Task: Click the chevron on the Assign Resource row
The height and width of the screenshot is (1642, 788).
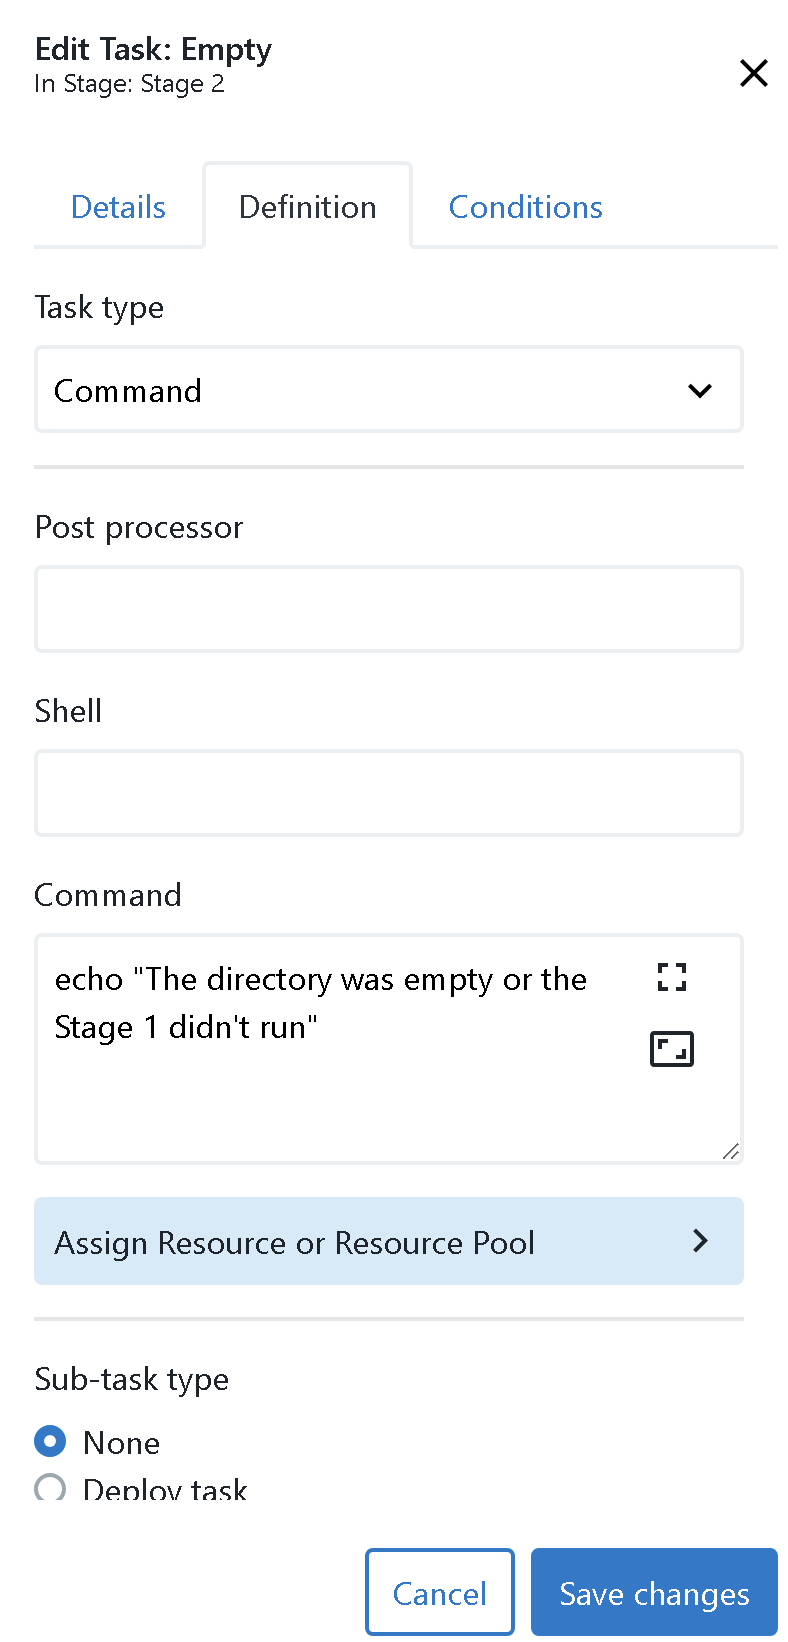Action: (700, 1241)
